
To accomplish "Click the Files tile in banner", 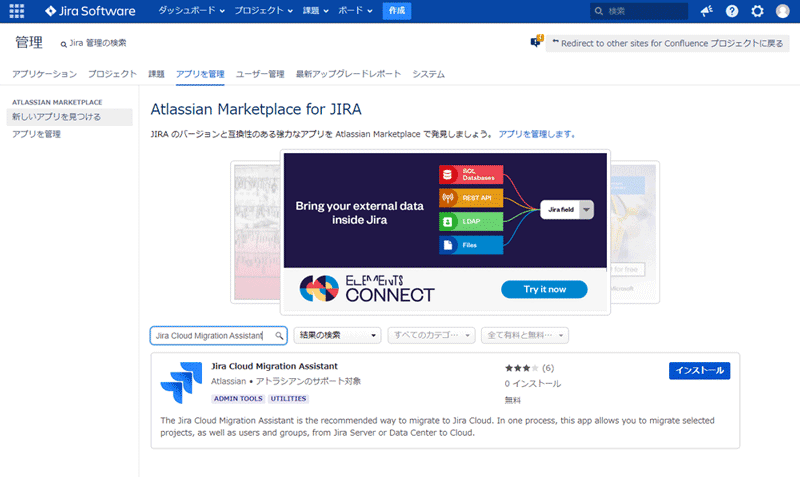I will point(471,245).
